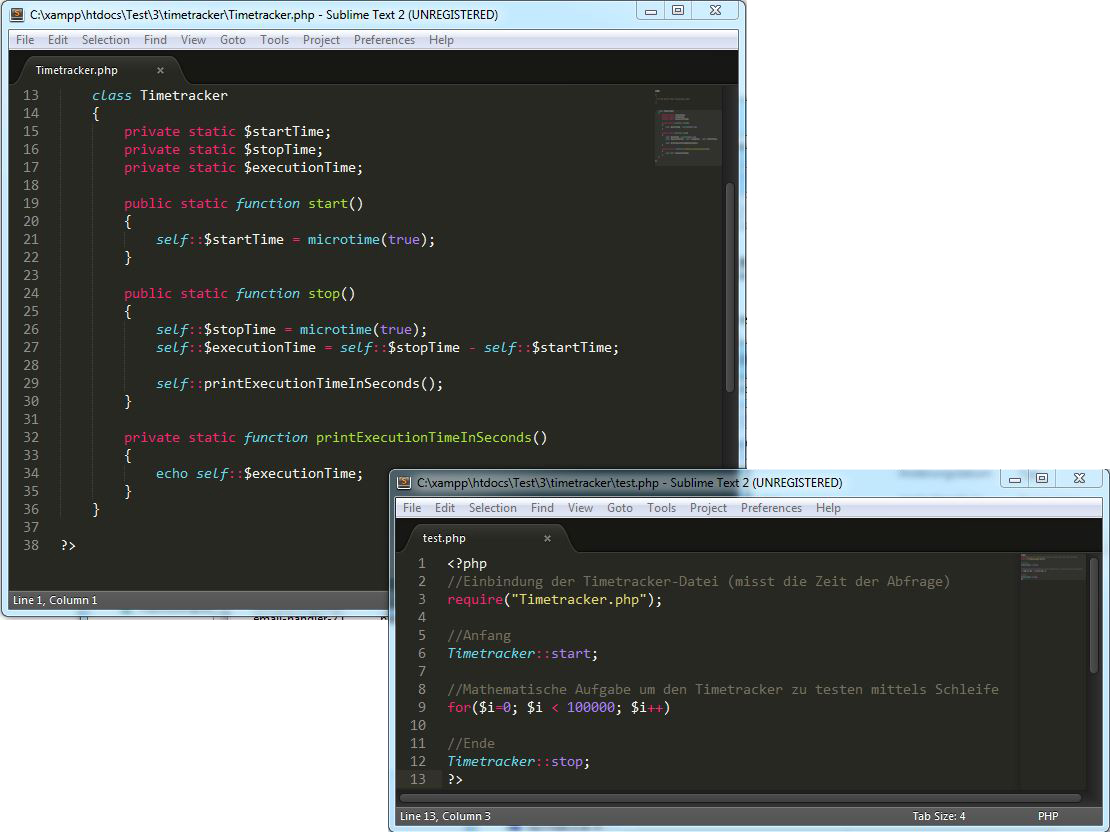The width and height of the screenshot is (1110, 832).
Task: Maximize the test.php window
Action: 1042,479
